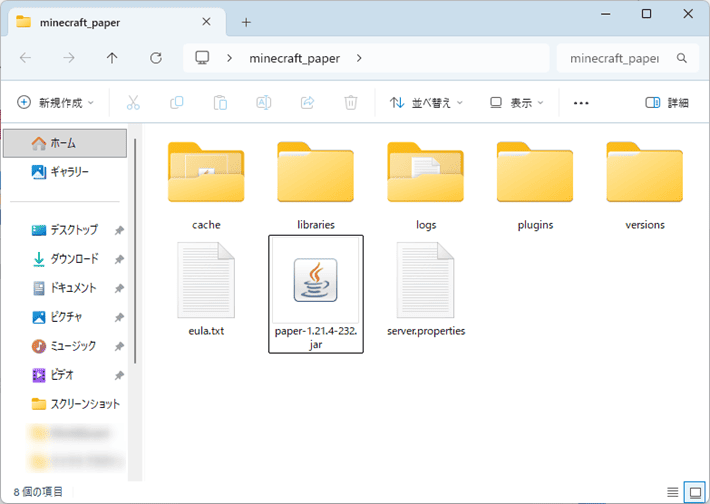The width and height of the screenshot is (710, 504).
Task: Toggle the 詳細 details pane
Action: (x=667, y=103)
